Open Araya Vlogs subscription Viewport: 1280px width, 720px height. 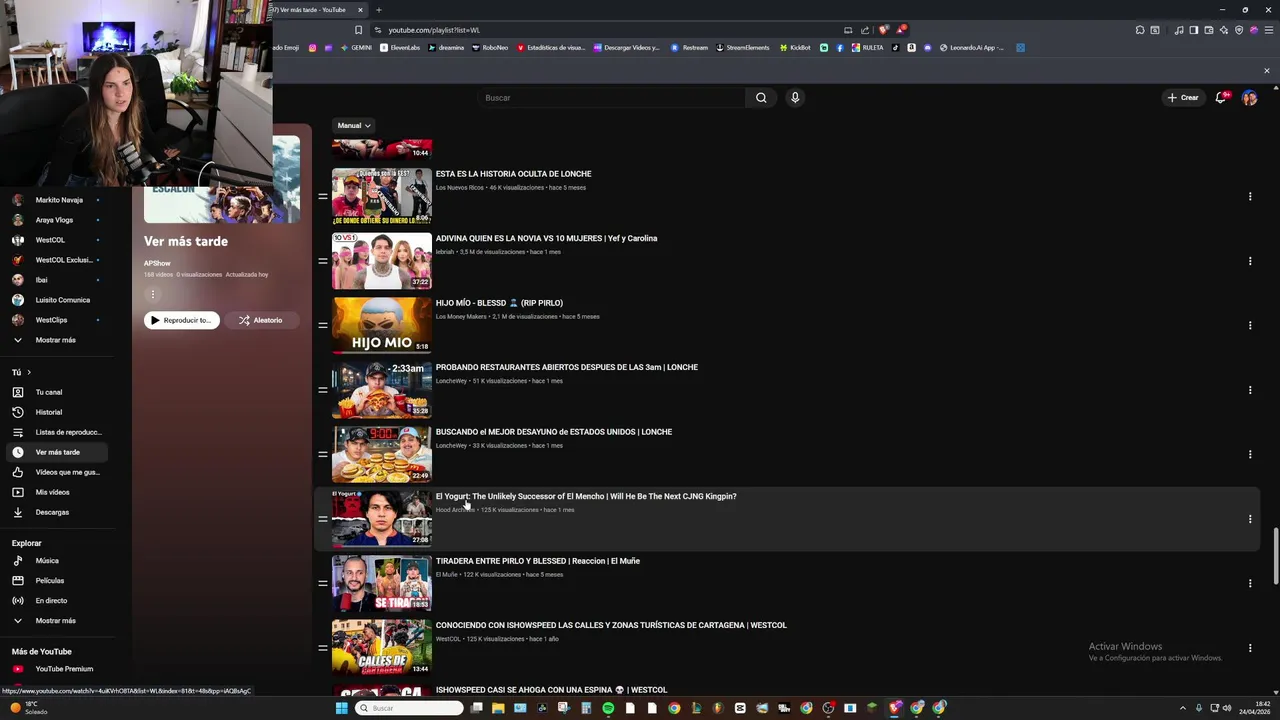[x=54, y=220]
